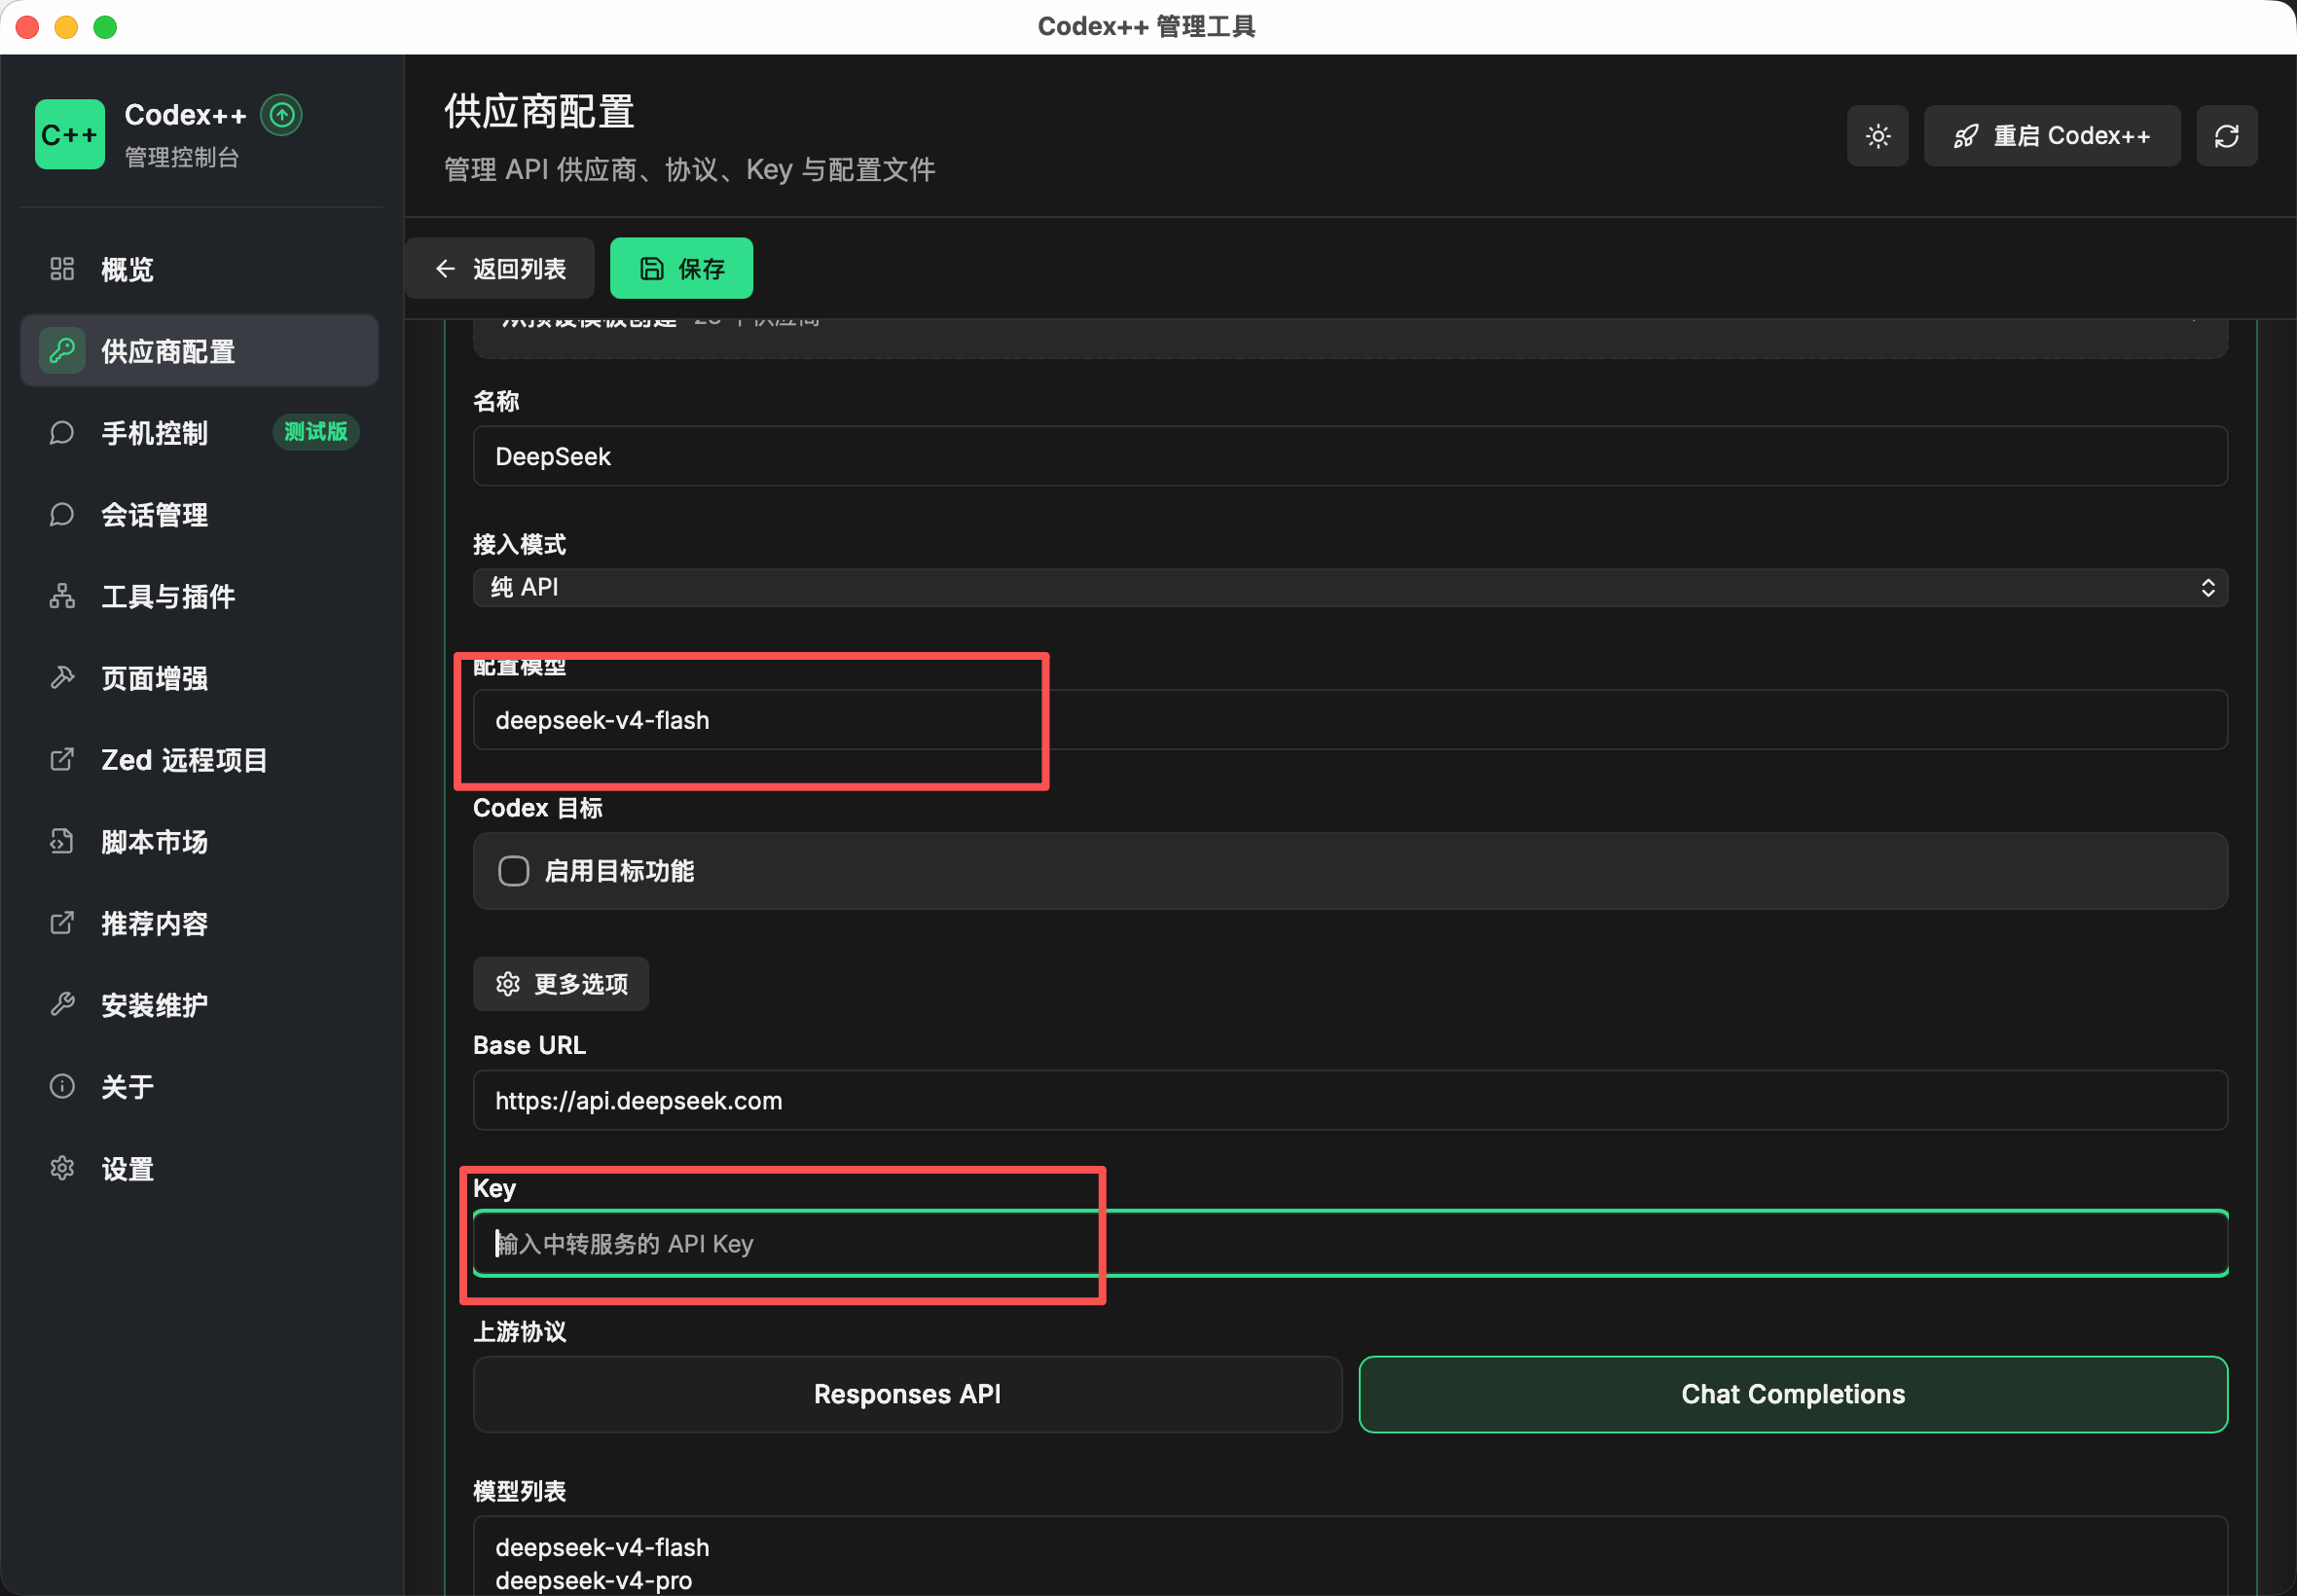Click the external link icon for 推荐内容
Image resolution: width=2297 pixels, height=1596 pixels.
tap(62, 923)
